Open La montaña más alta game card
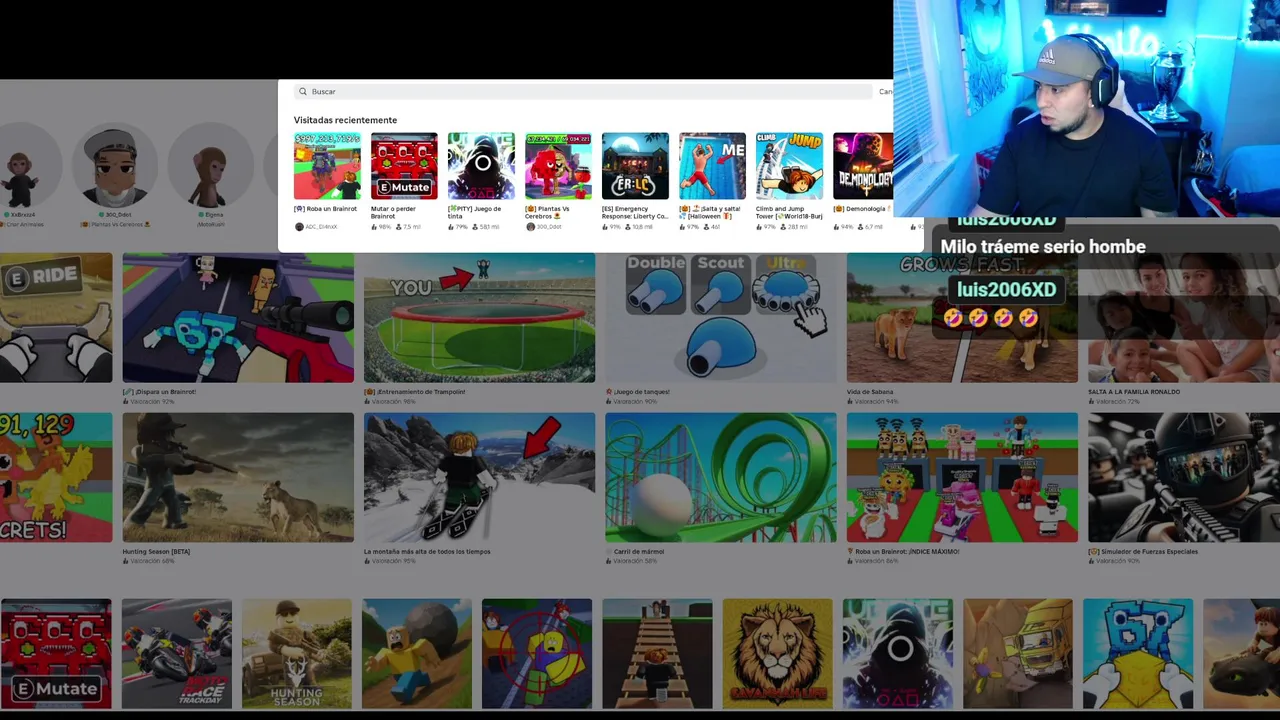This screenshot has height=720, width=1280. point(479,478)
